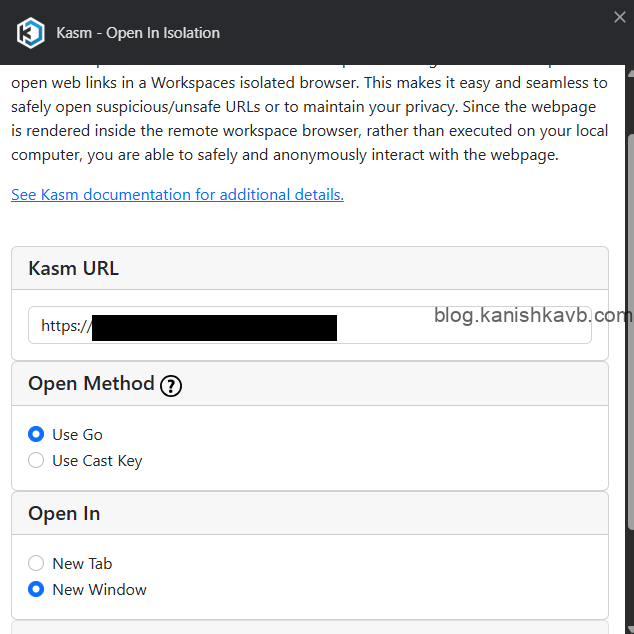This screenshot has height=634, width=634.
Task: Click the Open In section header
Action: click(x=64, y=513)
